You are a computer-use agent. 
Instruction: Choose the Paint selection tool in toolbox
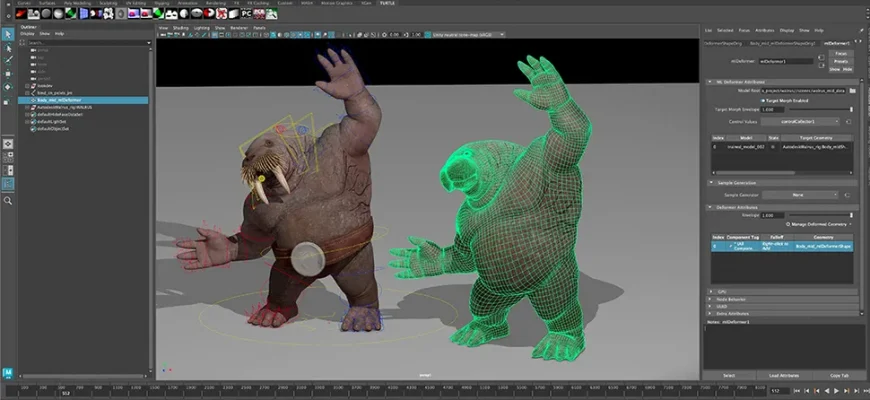click(x=8, y=60)
